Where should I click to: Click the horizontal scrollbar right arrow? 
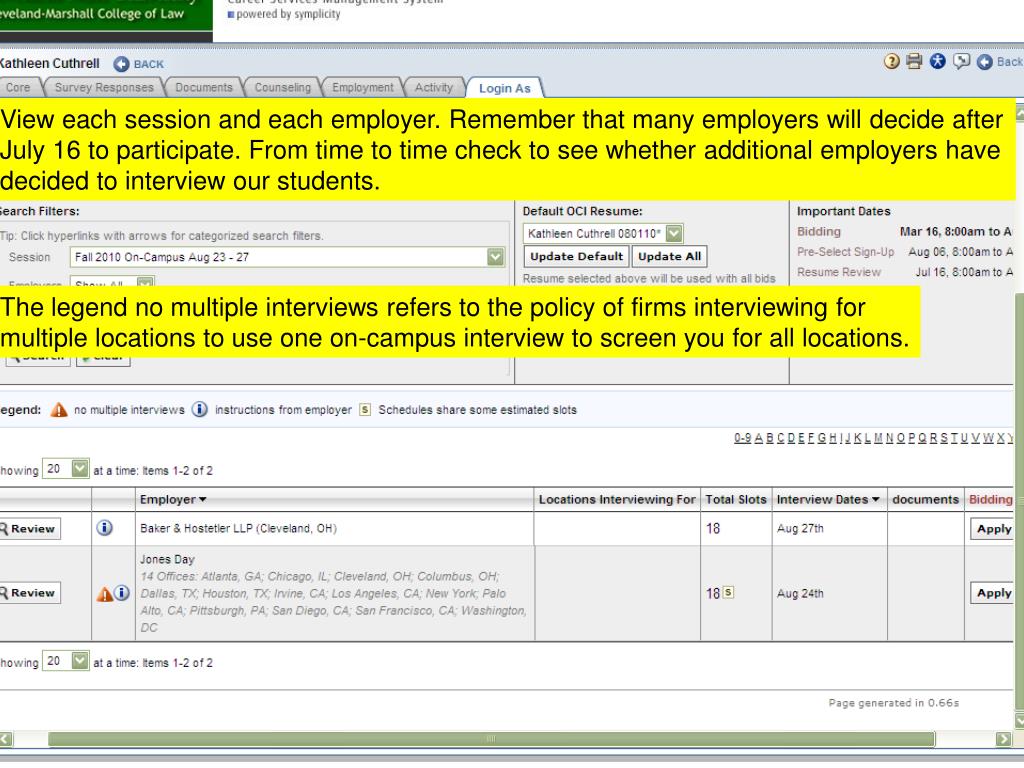(1003, 739)
